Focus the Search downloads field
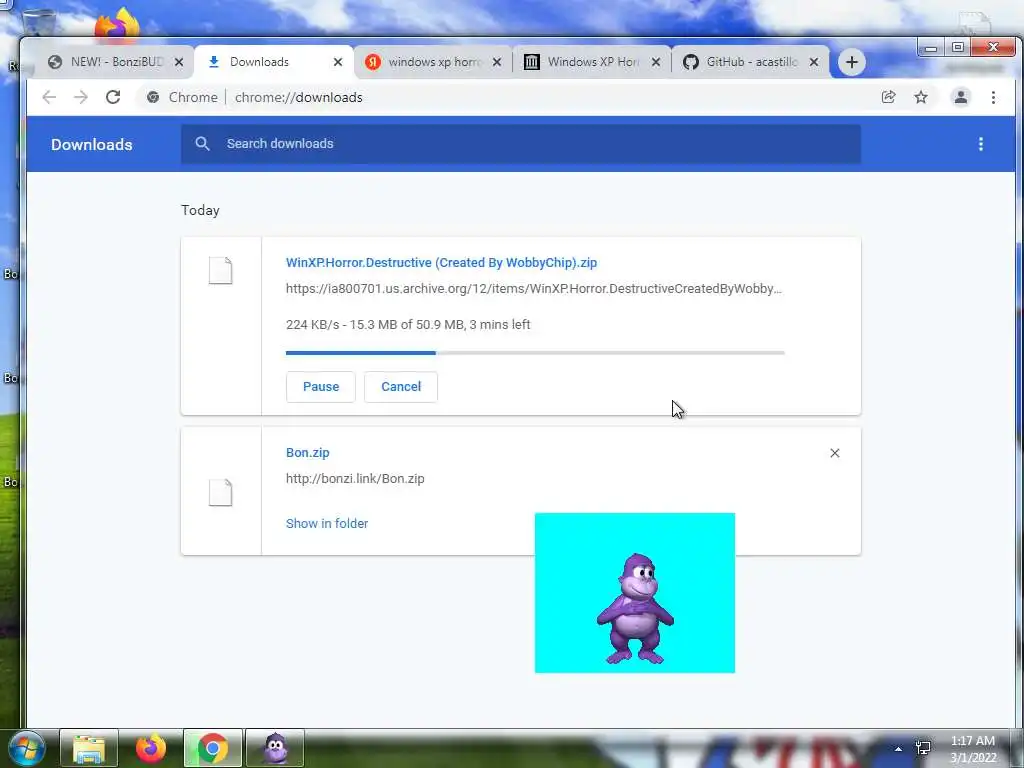The height and width of the screenshot is (768, 1024). [520, 144]
